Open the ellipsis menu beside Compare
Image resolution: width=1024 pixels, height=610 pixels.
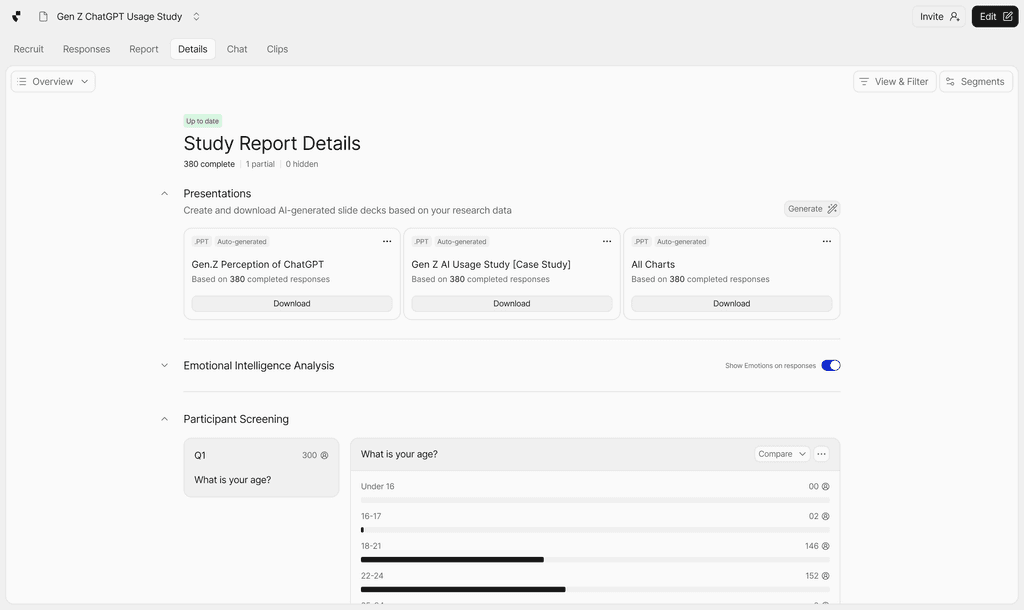pyautogui.click(x=822, y=454)
